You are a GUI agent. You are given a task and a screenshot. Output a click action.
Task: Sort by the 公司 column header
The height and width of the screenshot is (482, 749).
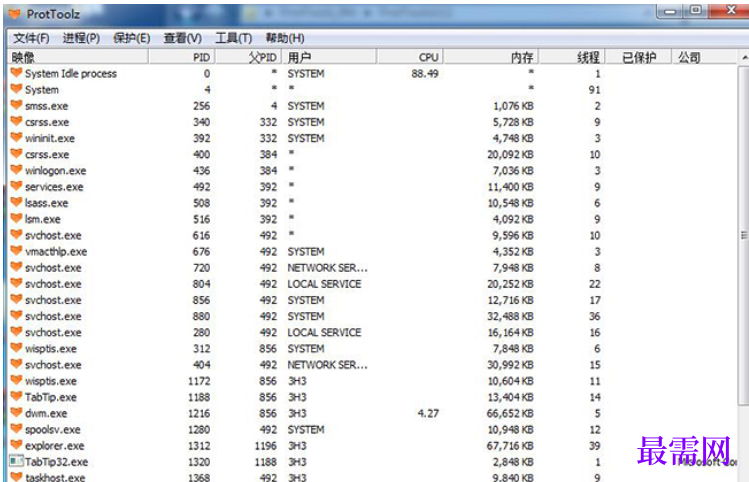coord(705,57)
